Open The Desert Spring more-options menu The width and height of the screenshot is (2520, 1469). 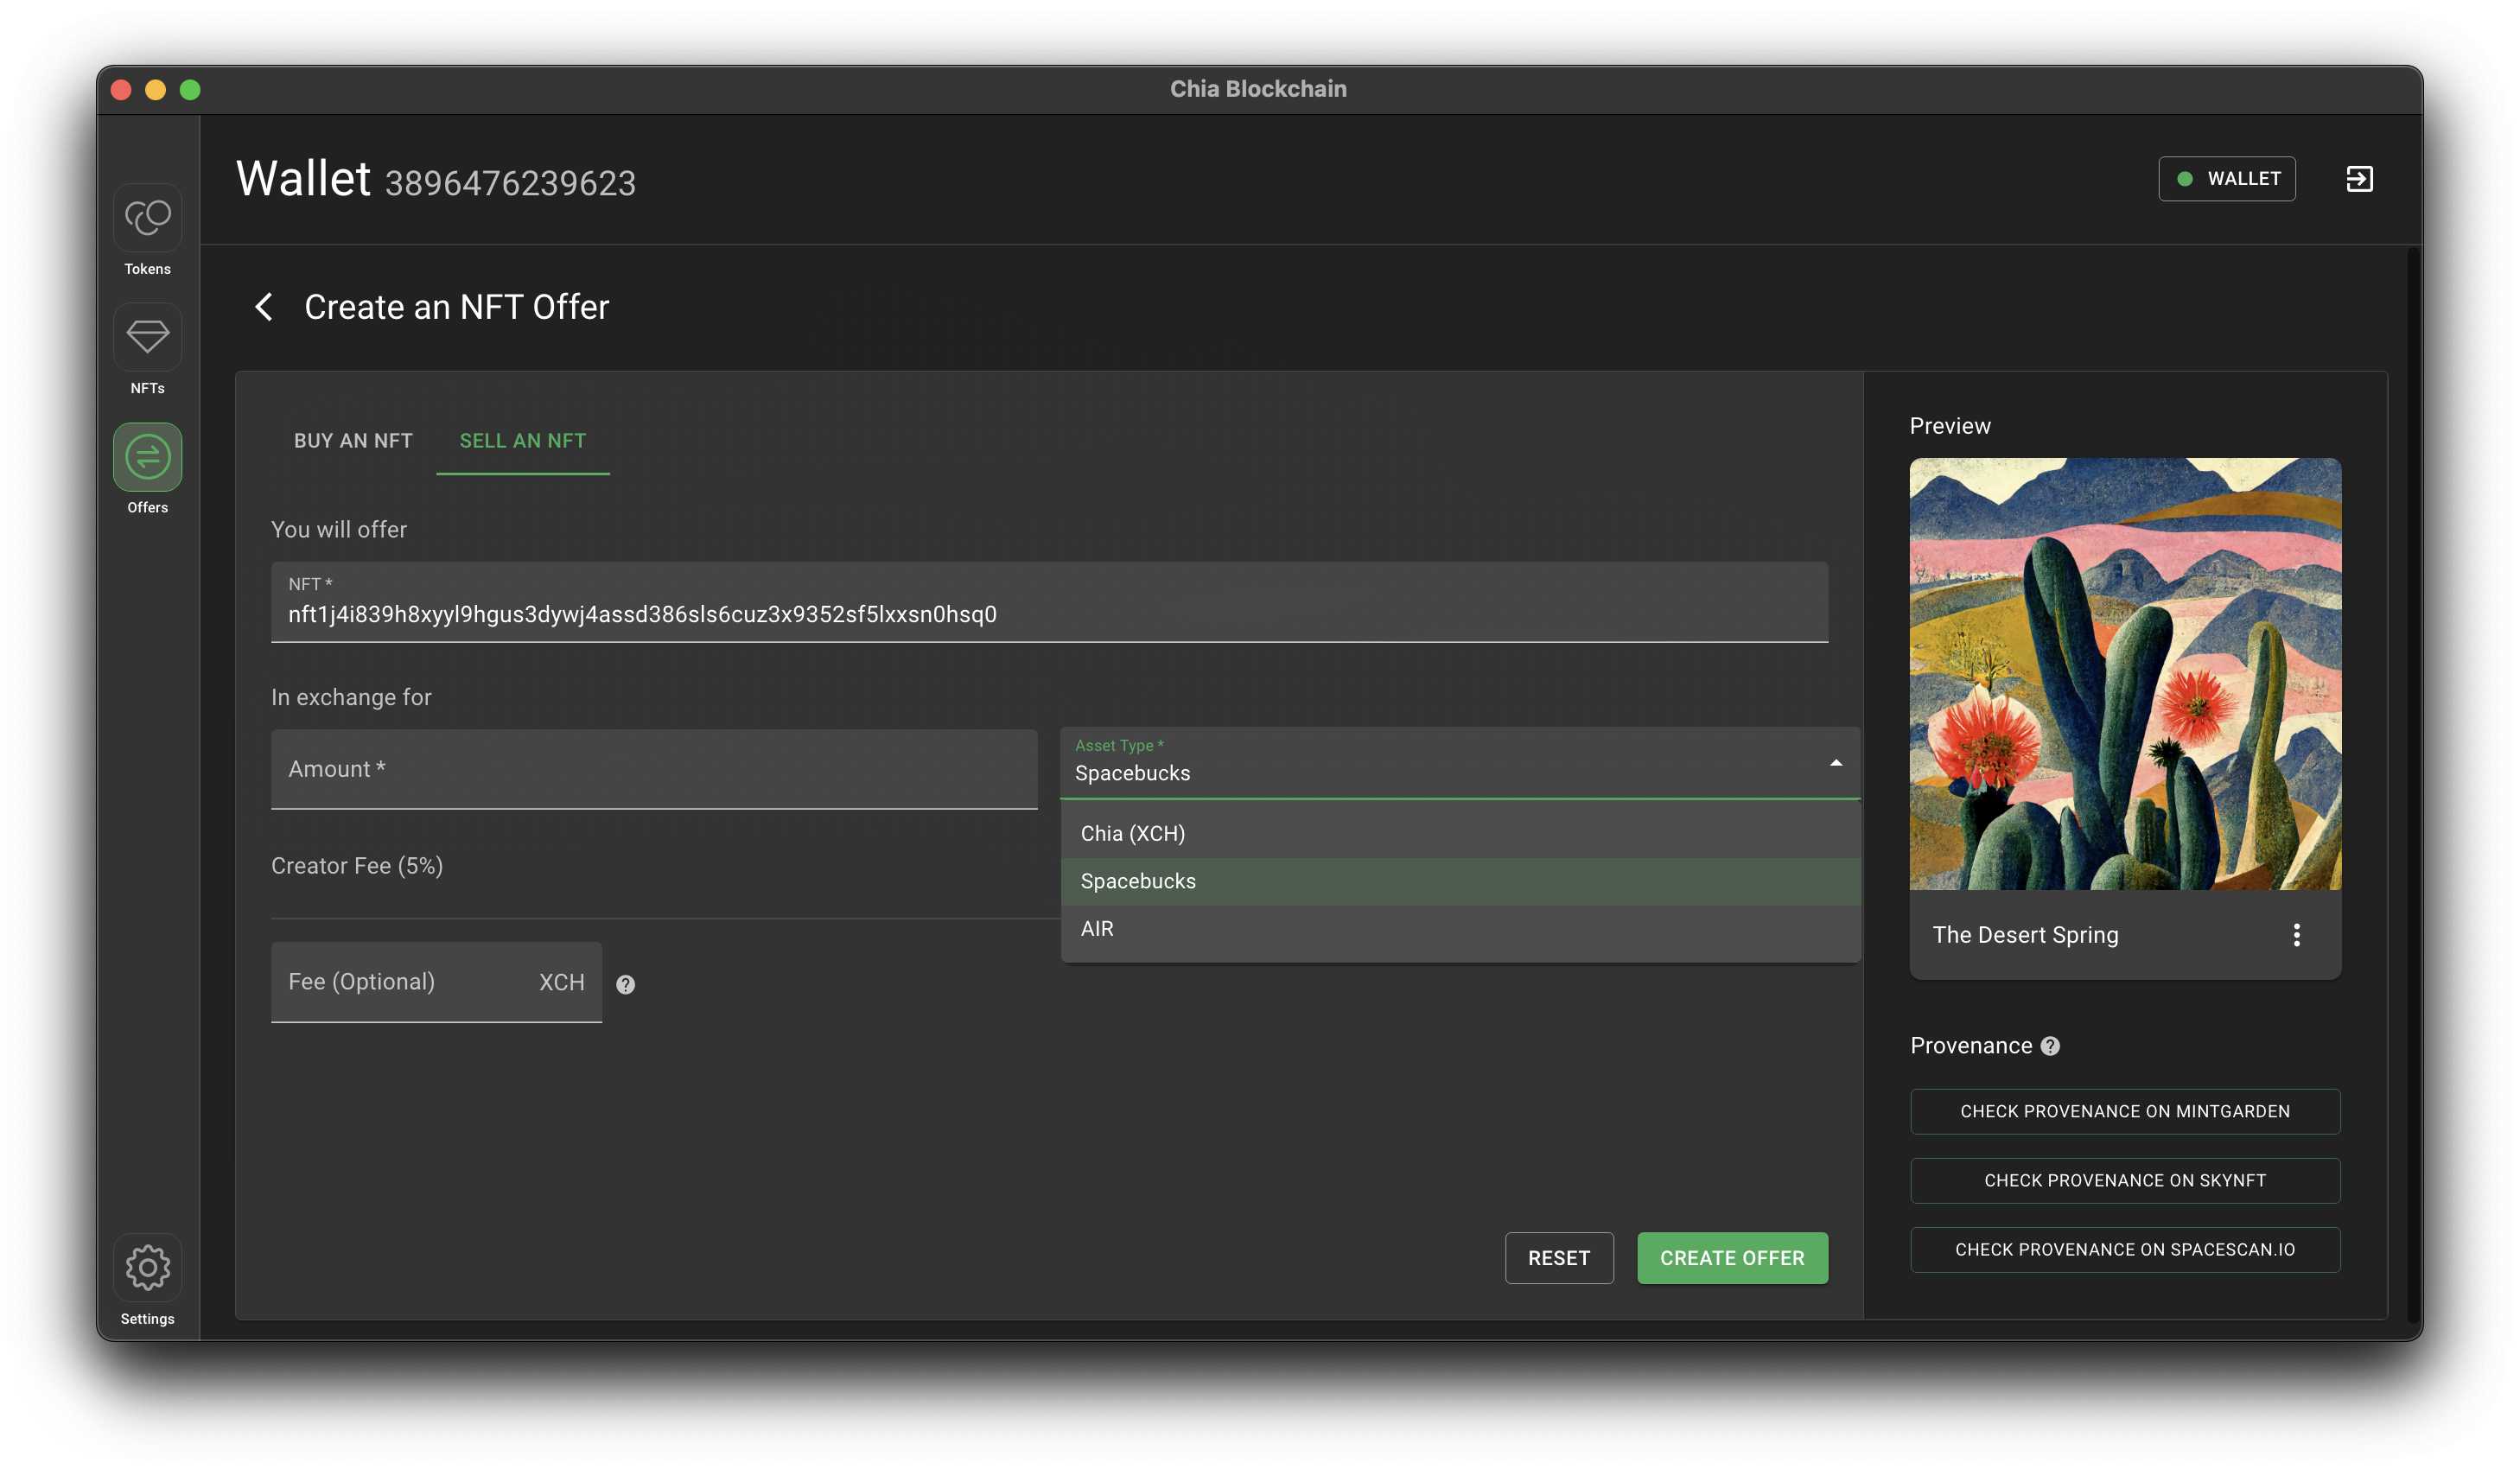pyautogui.click(x=2297, y=935)
